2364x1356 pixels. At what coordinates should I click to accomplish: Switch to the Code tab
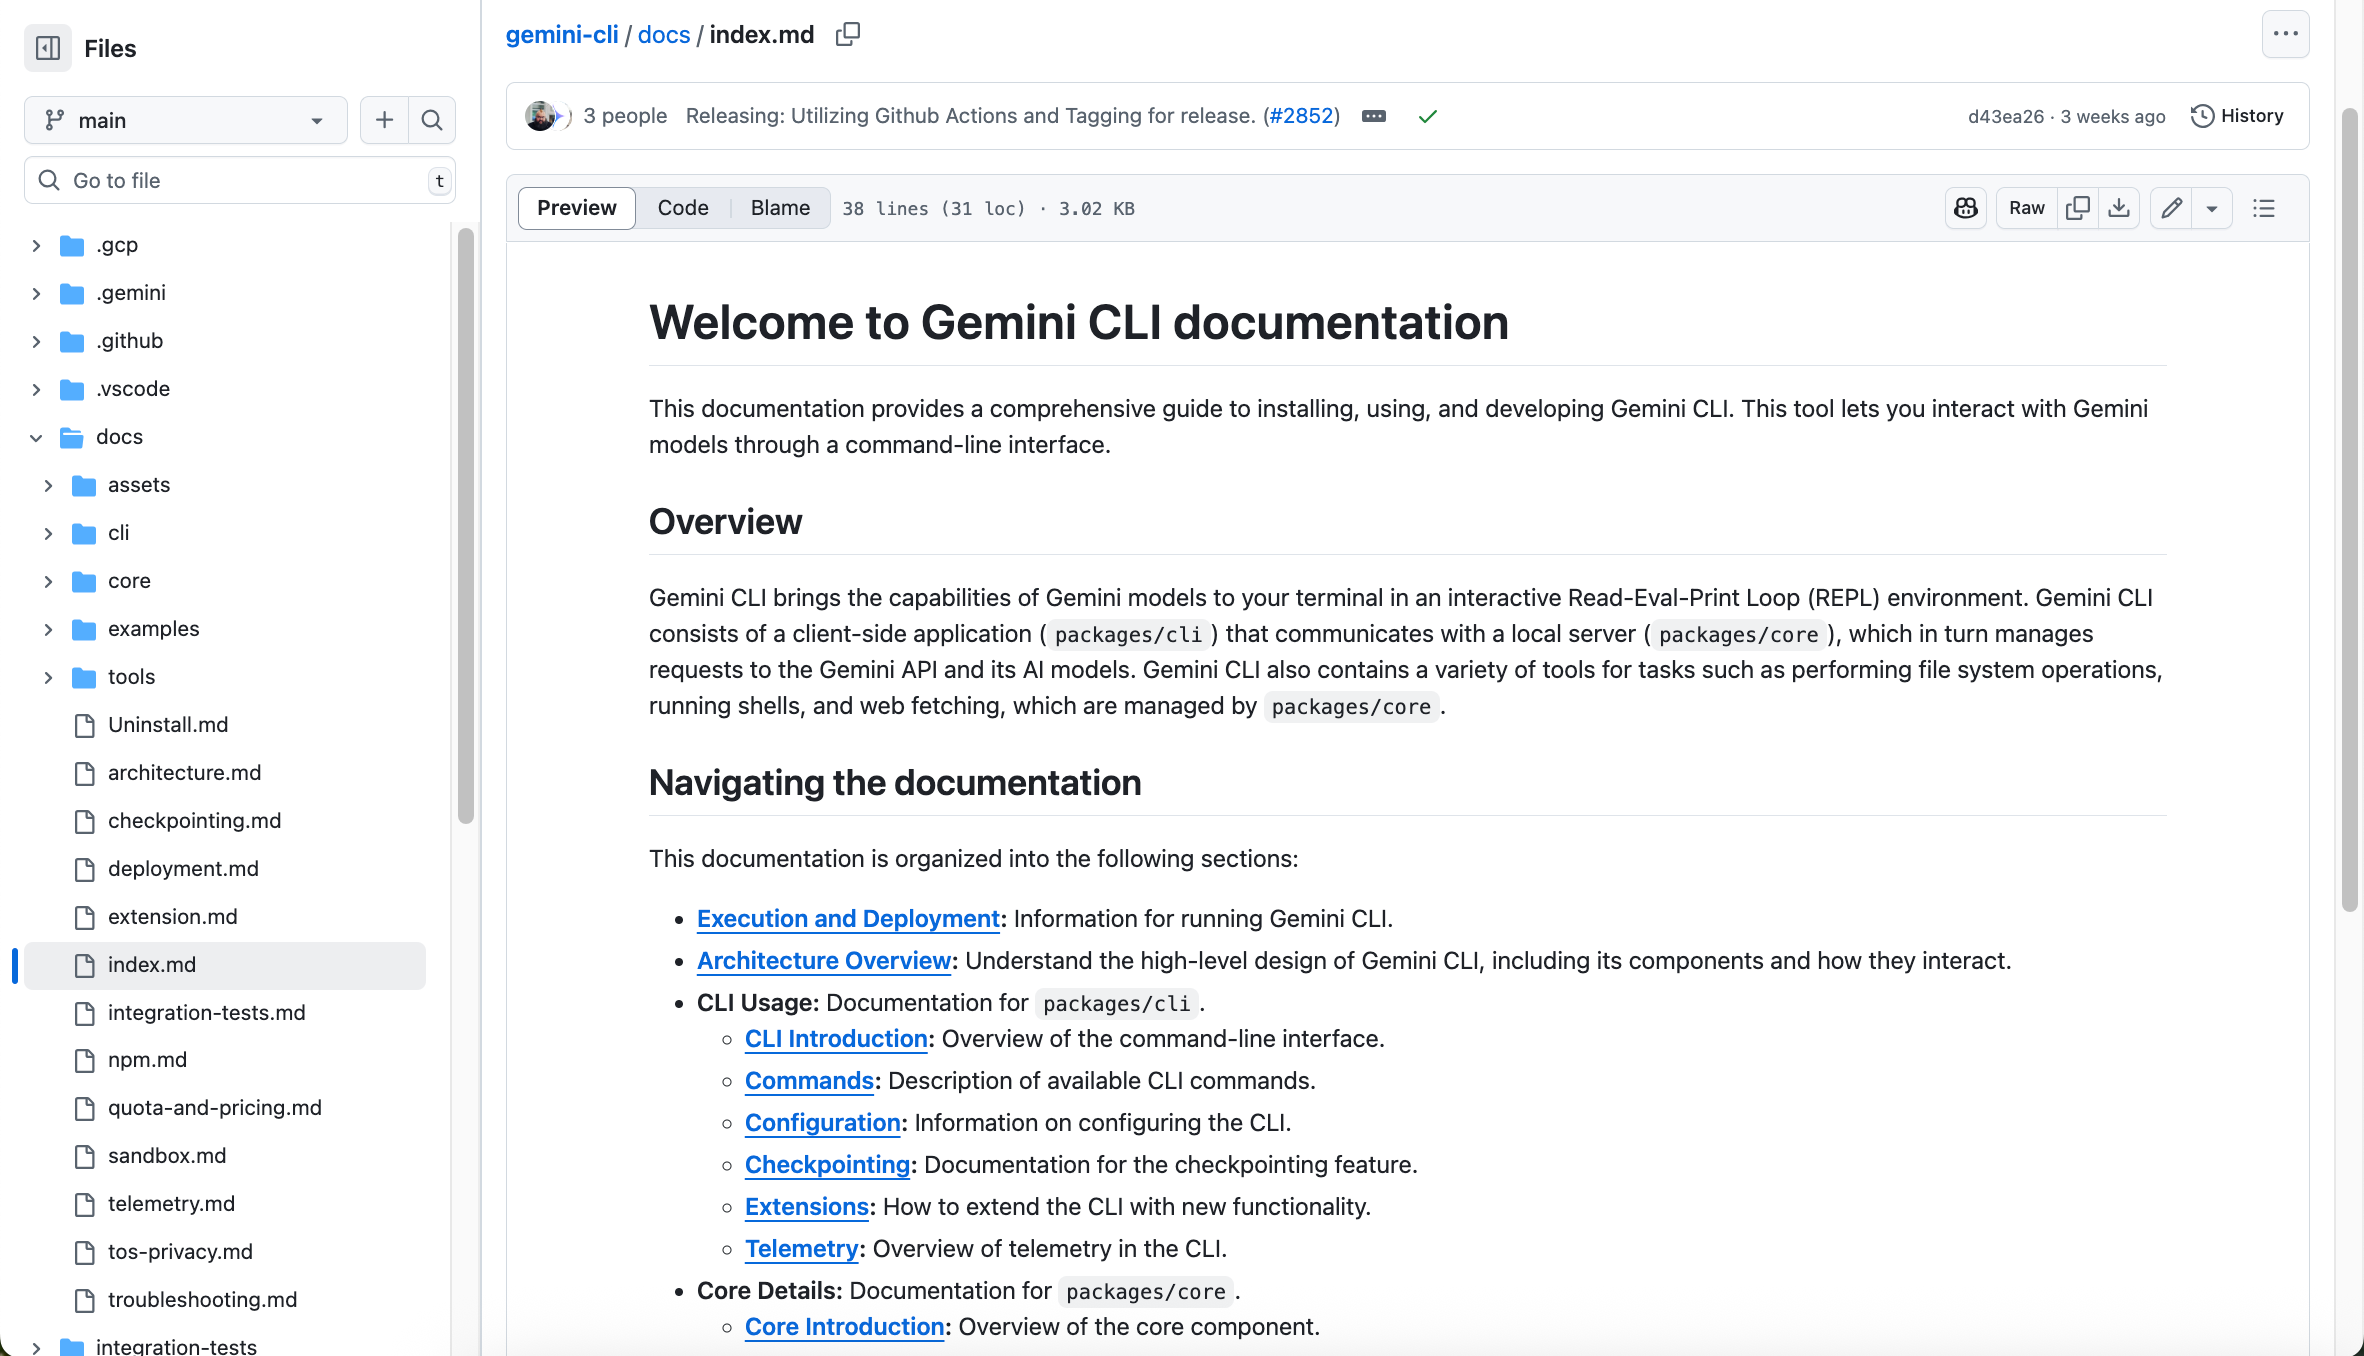(683, 208)
